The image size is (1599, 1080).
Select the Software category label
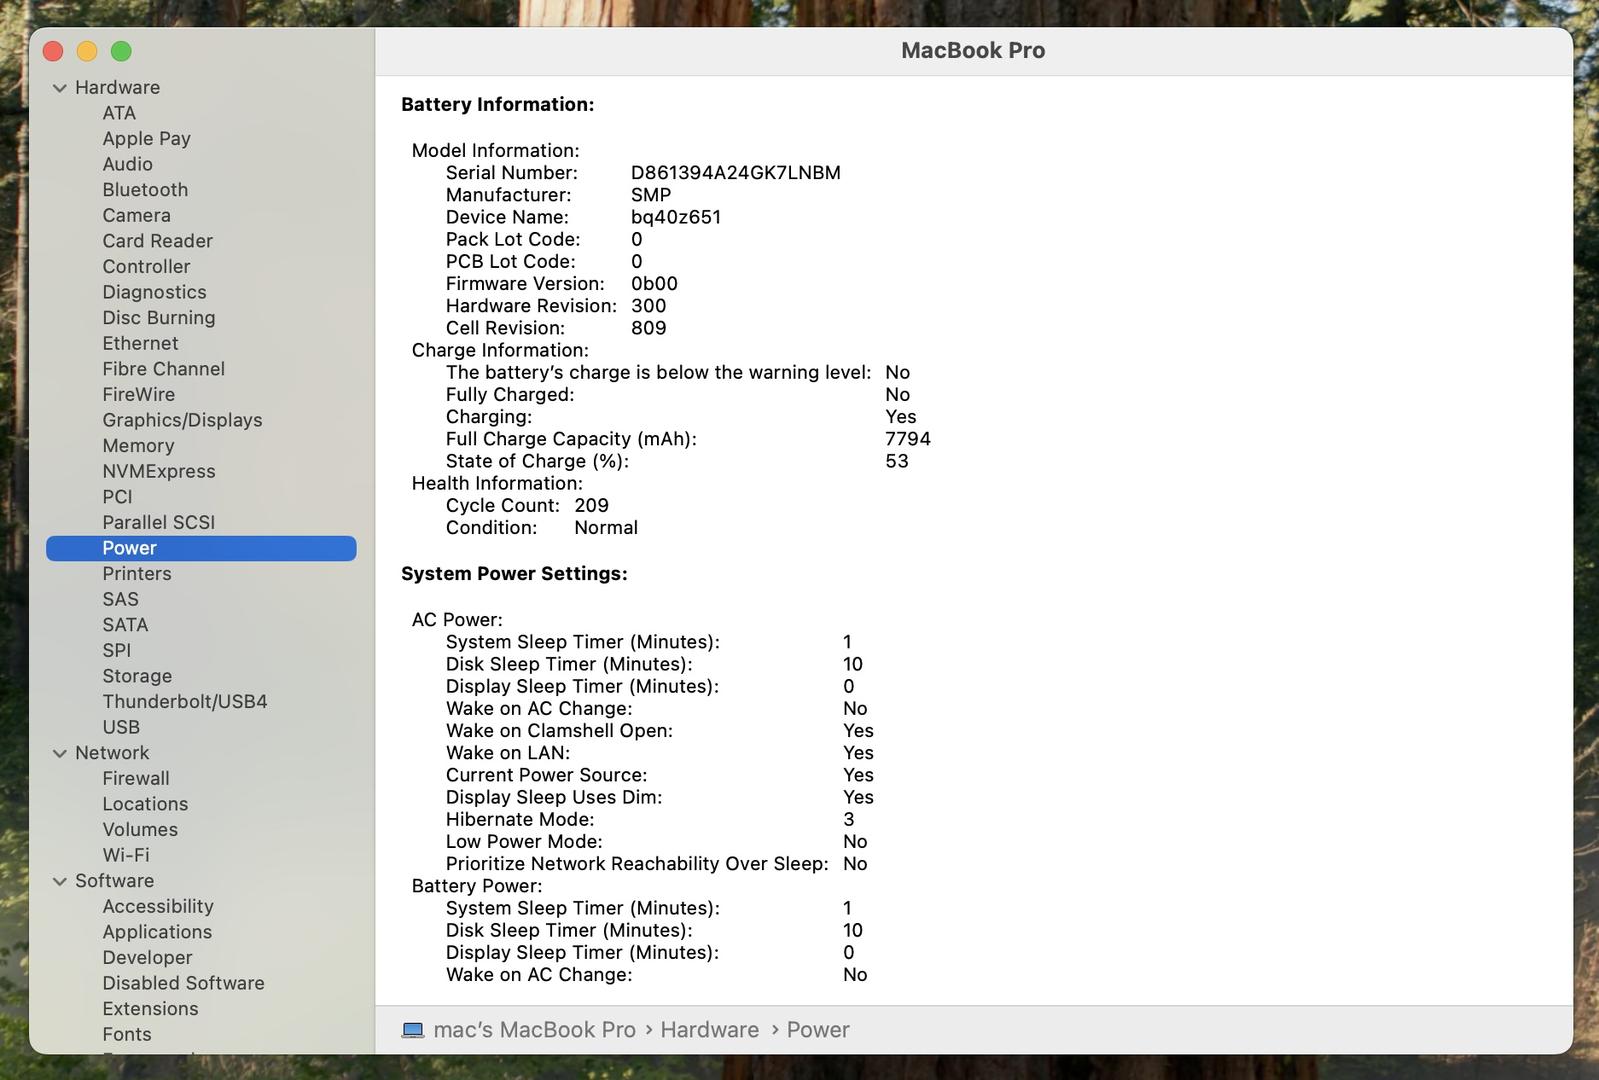click(x=114, y=881)
